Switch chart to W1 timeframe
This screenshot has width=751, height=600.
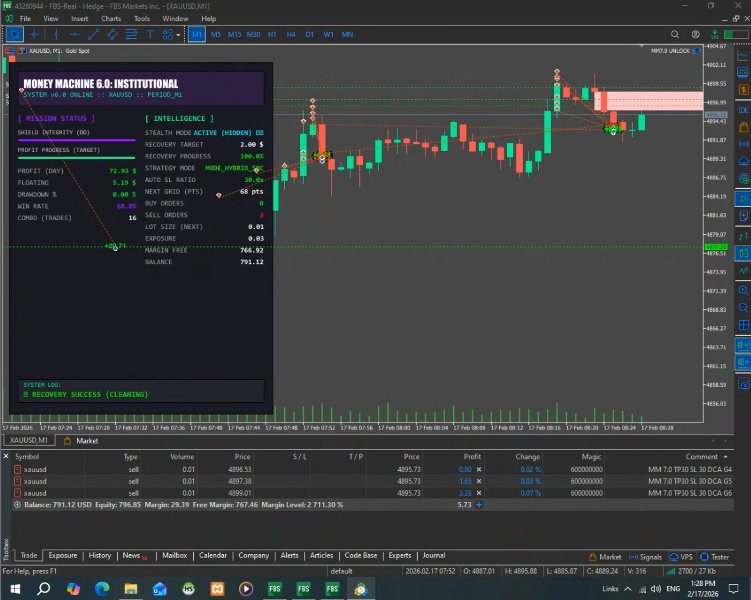(328, 34)
